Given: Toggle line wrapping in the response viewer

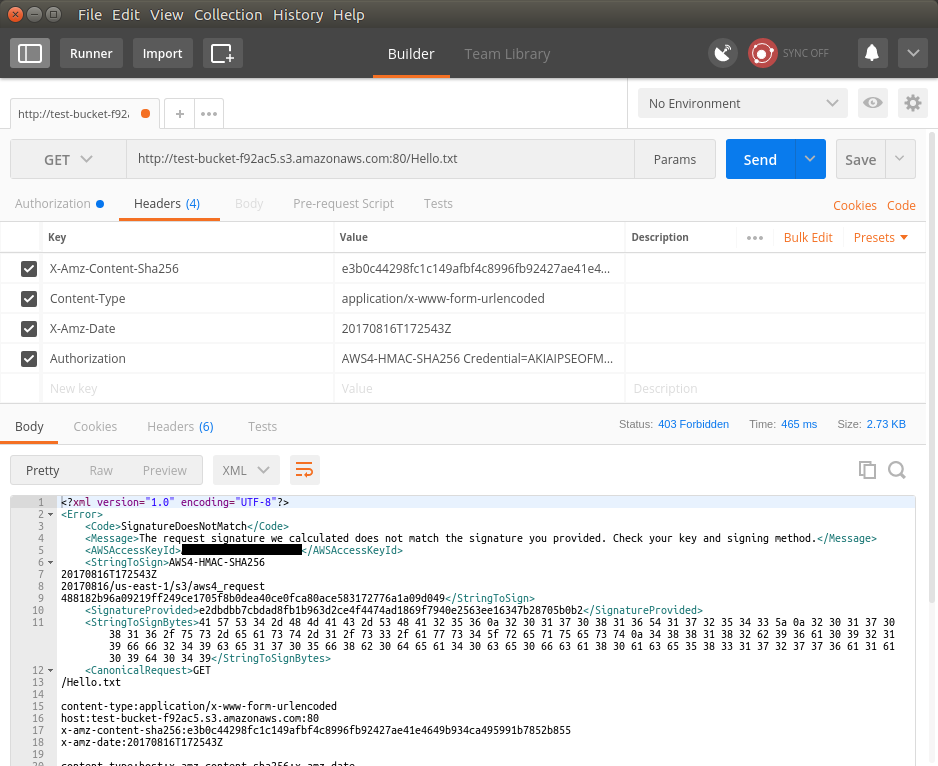Looking at the screenshot, I should click(304, 469).
